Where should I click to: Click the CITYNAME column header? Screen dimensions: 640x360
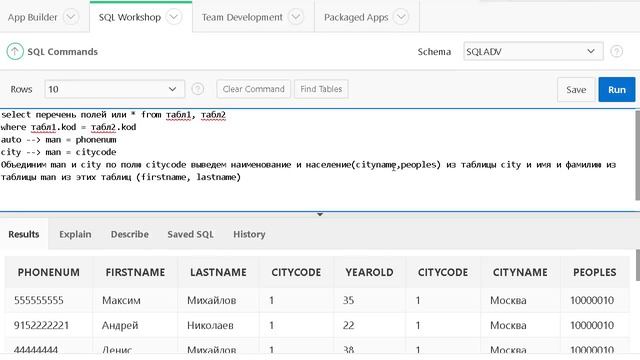click(520, 272)
